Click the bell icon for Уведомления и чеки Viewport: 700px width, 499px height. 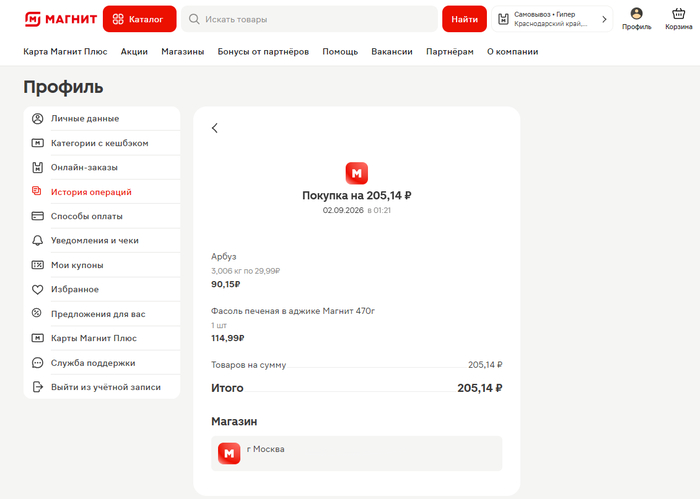tap(38, 241)
